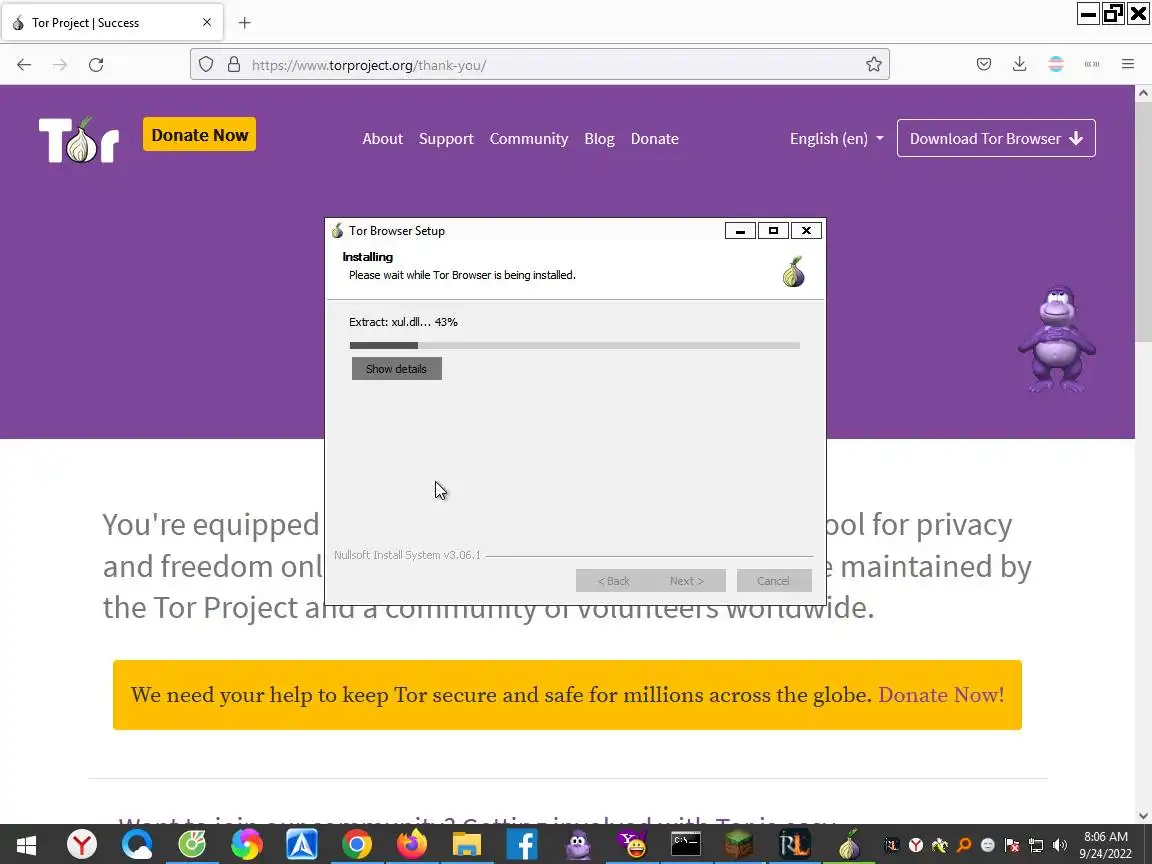The image size is (1152, 864).
Task: Click the Tor onion logo on the website
Action: (x=79, y=140)
